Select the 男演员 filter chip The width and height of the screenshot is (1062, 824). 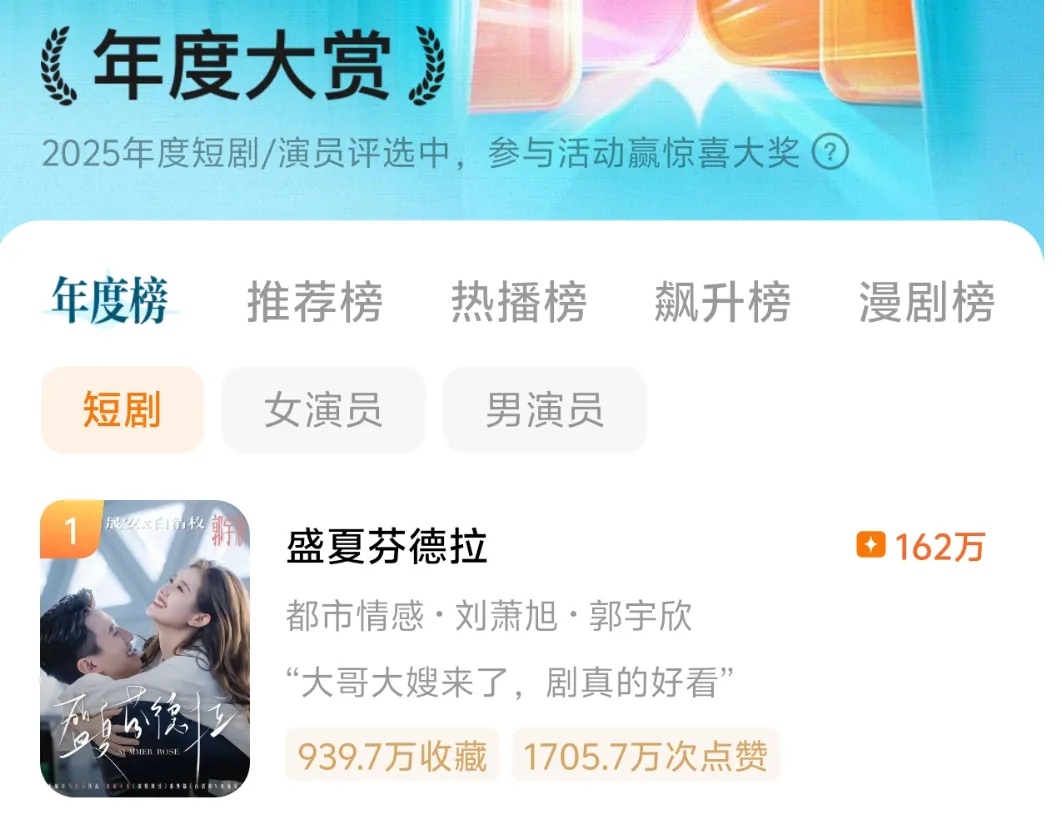[545, 410]
